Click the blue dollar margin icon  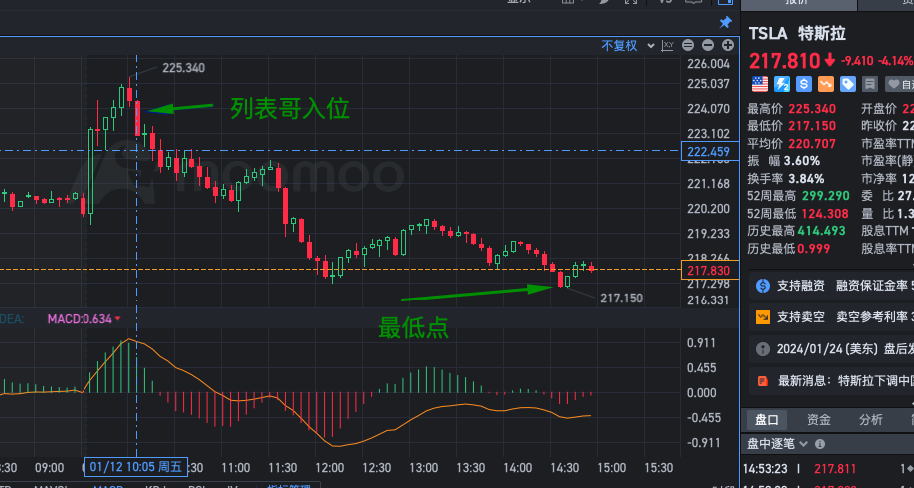click(804, 85)
